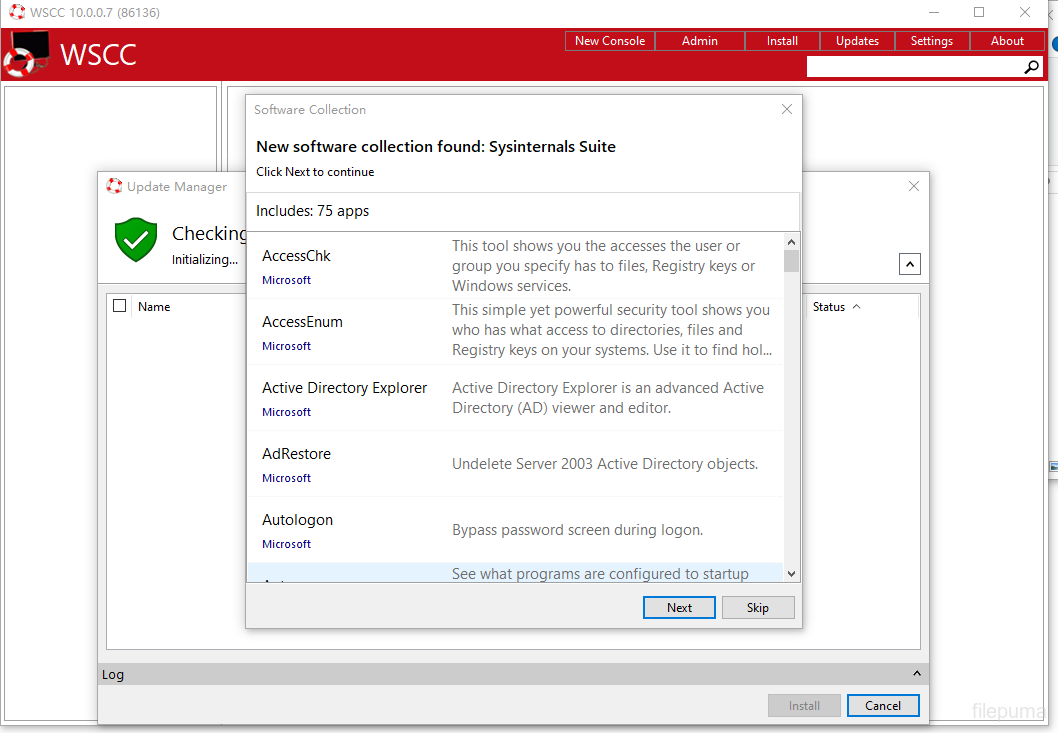1058x733 pixels.
Task: Open the Updates menu
Action: (857, 41)
